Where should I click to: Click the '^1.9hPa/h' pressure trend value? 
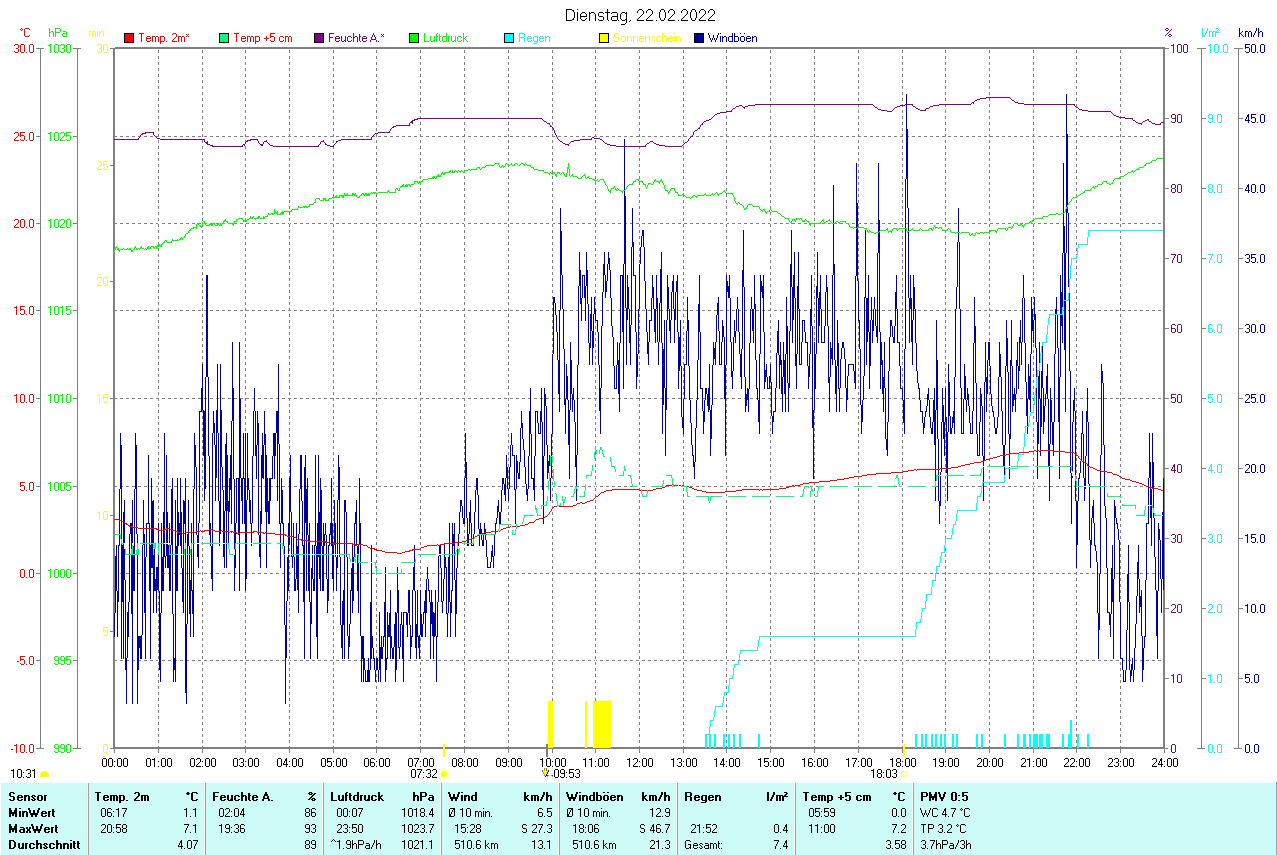tap(358, 845)
